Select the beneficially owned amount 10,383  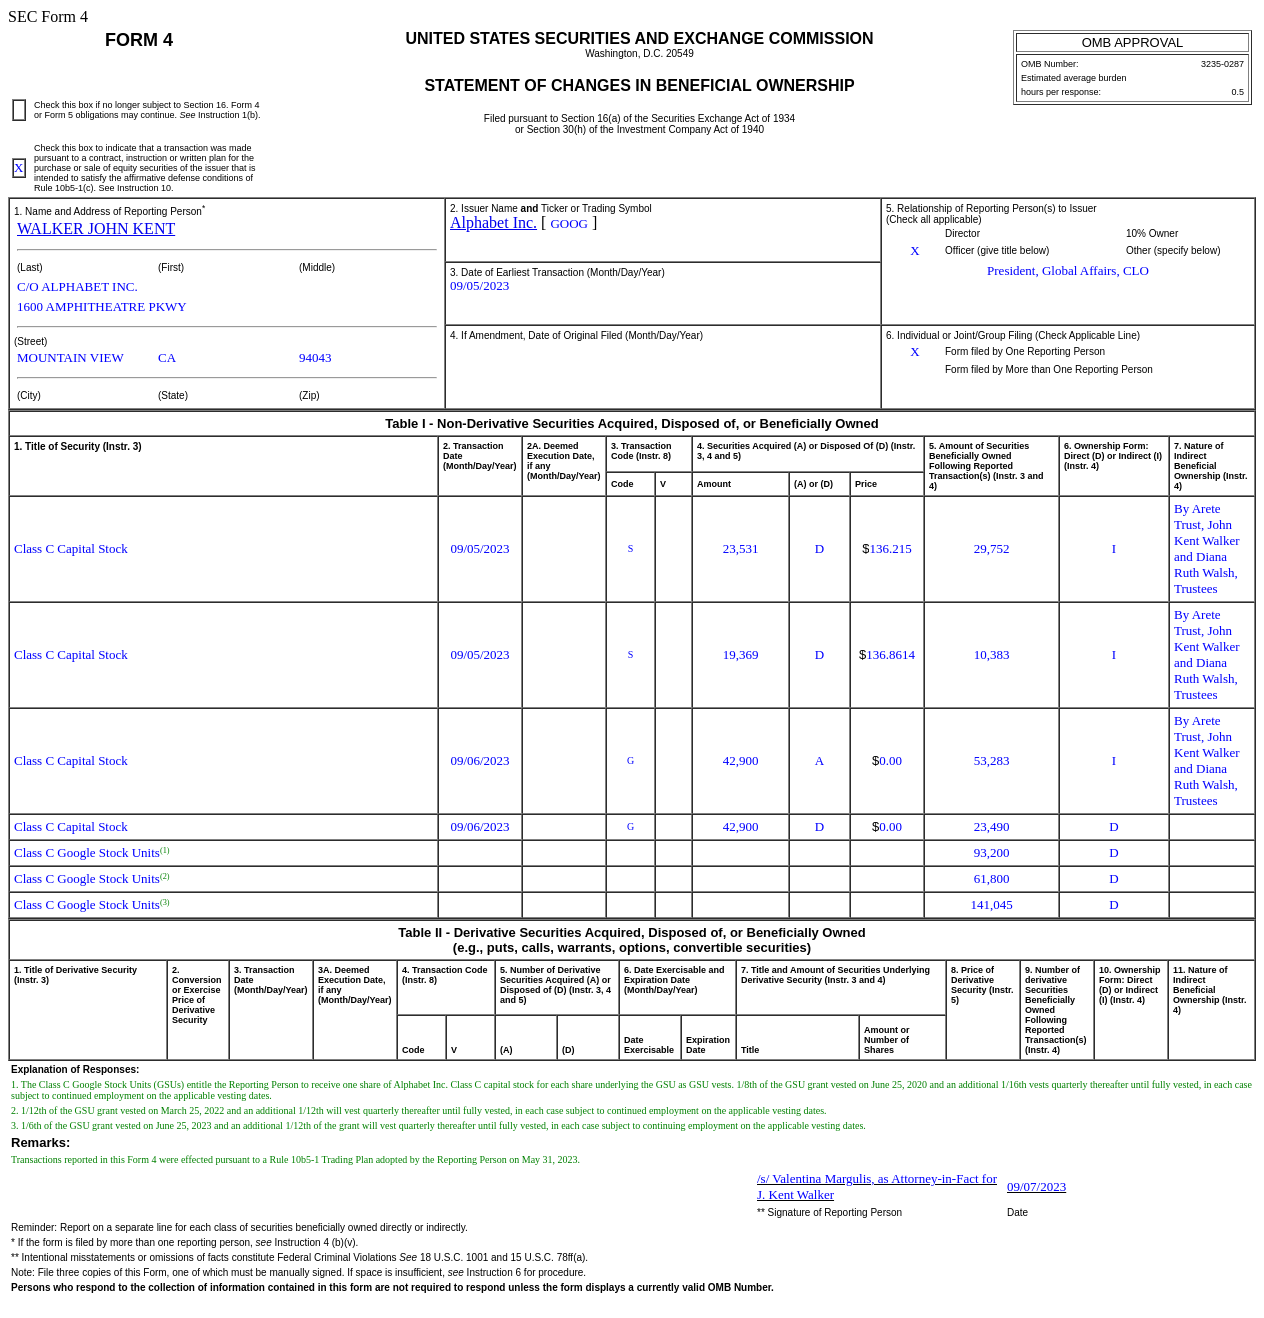pos(992,655)
